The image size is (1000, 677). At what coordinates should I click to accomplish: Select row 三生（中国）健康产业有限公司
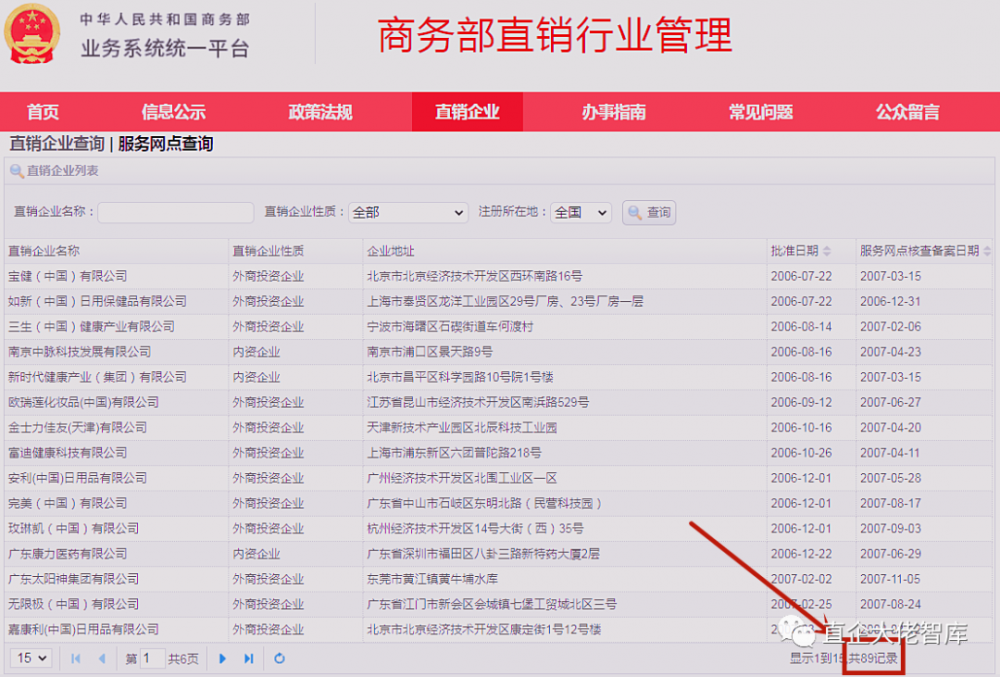coord(499,327)
